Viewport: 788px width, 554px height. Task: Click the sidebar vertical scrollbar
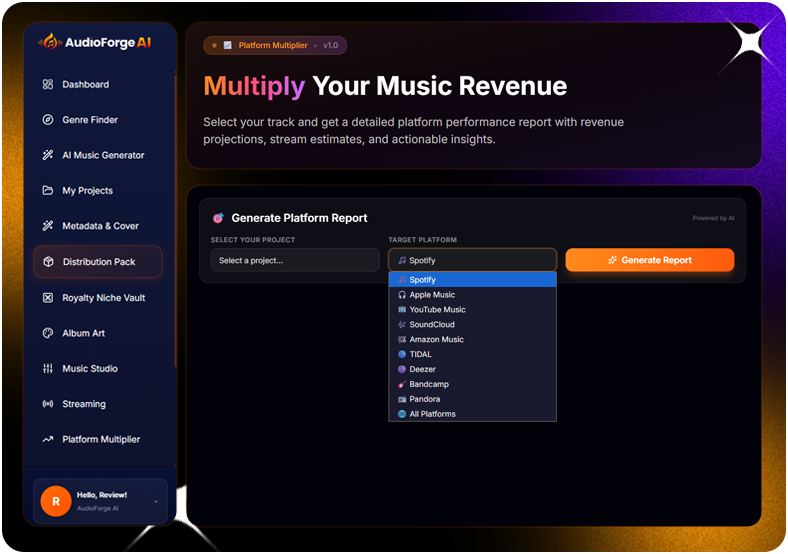point(175,221)
